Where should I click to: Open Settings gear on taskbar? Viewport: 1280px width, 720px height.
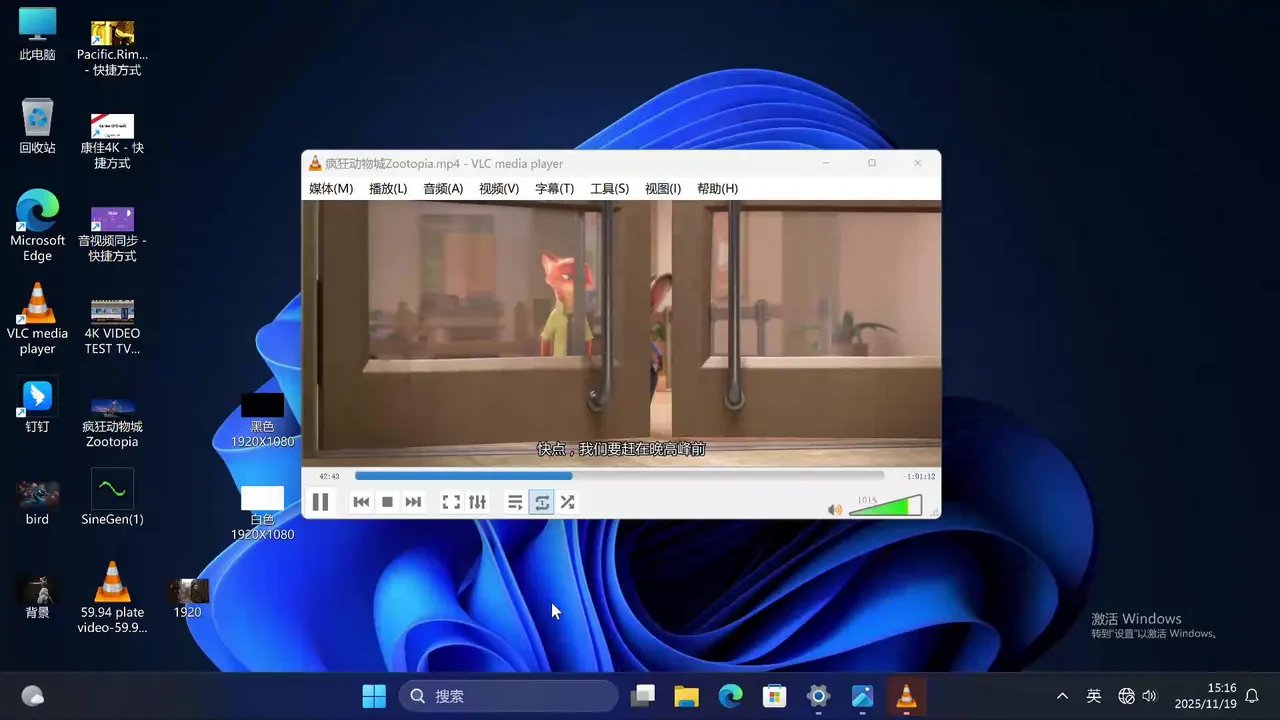(x=818, y=696)
